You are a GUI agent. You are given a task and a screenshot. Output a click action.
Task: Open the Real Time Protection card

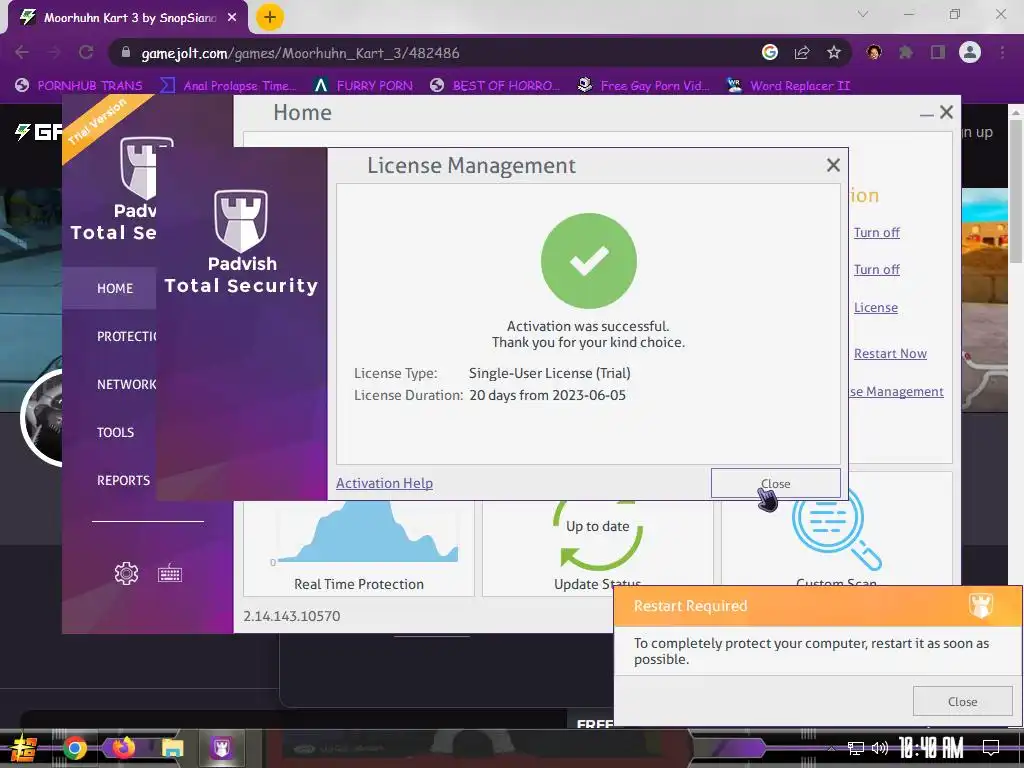[359, 549]
